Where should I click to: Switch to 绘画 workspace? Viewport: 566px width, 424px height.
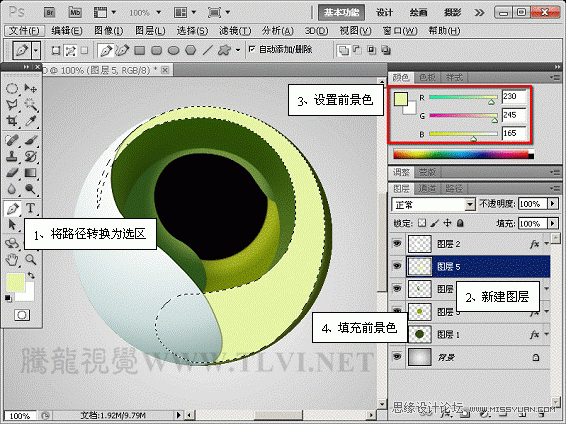pos(418,13)
